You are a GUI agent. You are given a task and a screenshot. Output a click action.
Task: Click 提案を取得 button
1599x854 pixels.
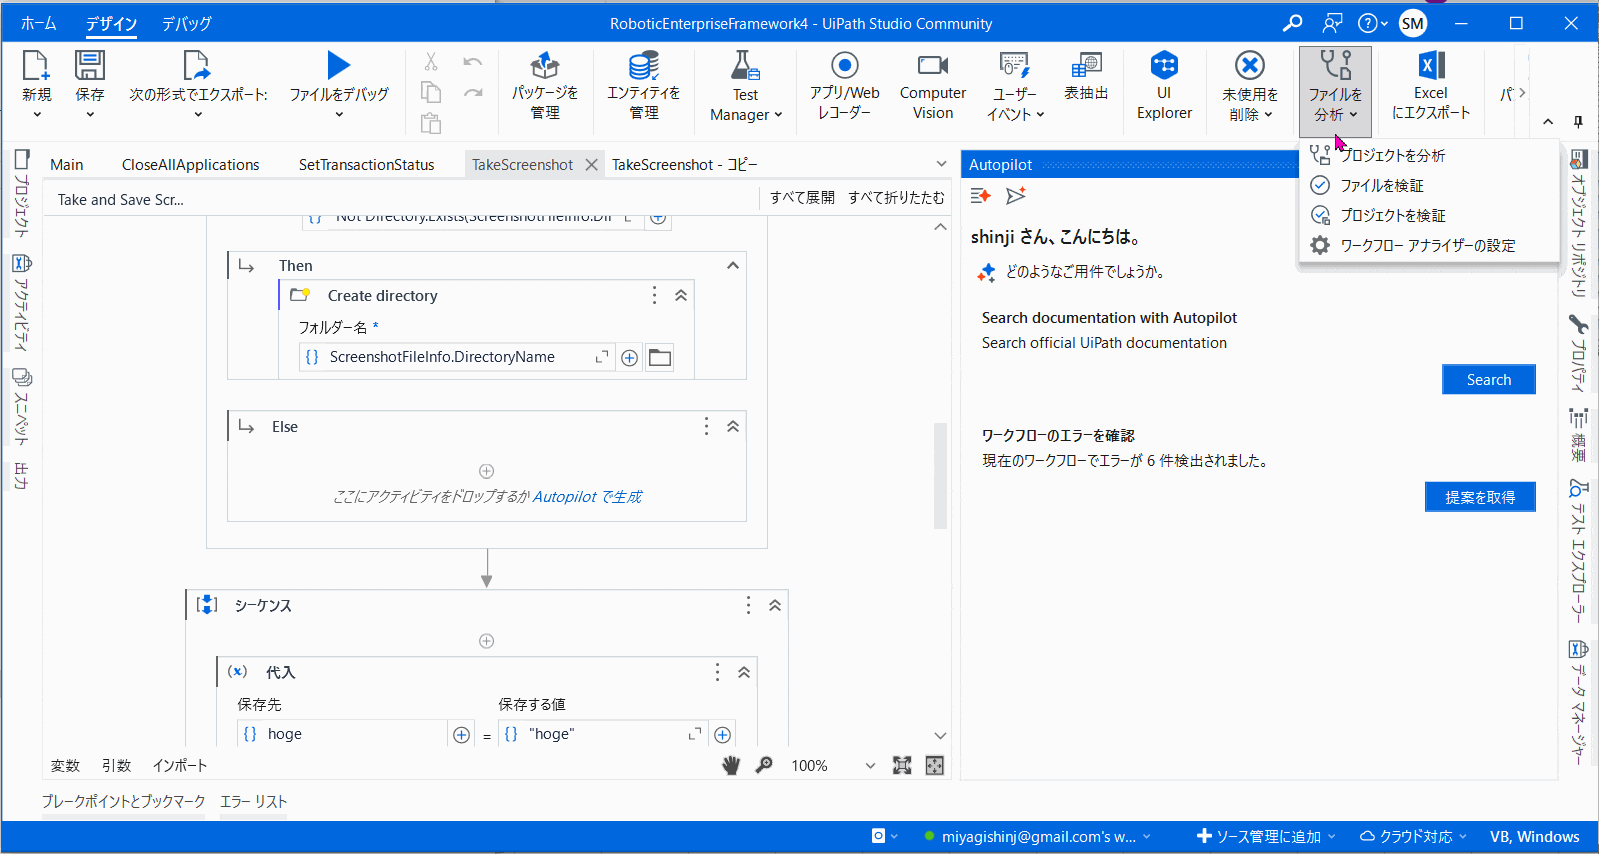[1480, 497]
